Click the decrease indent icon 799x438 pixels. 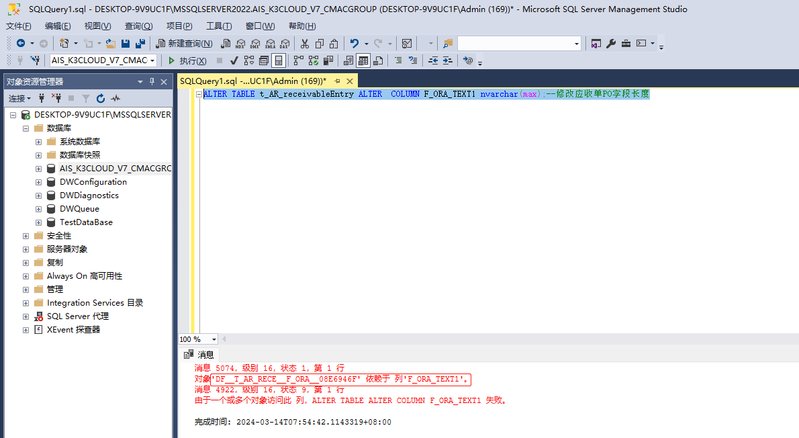pyautogui.click(x=433, y=61)
